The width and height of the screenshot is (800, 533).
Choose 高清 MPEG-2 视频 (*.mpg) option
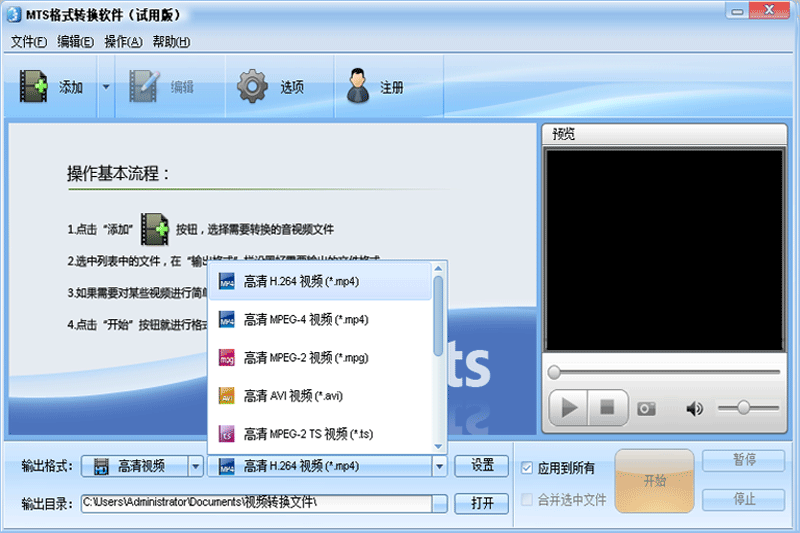click(x=320, y=358)
